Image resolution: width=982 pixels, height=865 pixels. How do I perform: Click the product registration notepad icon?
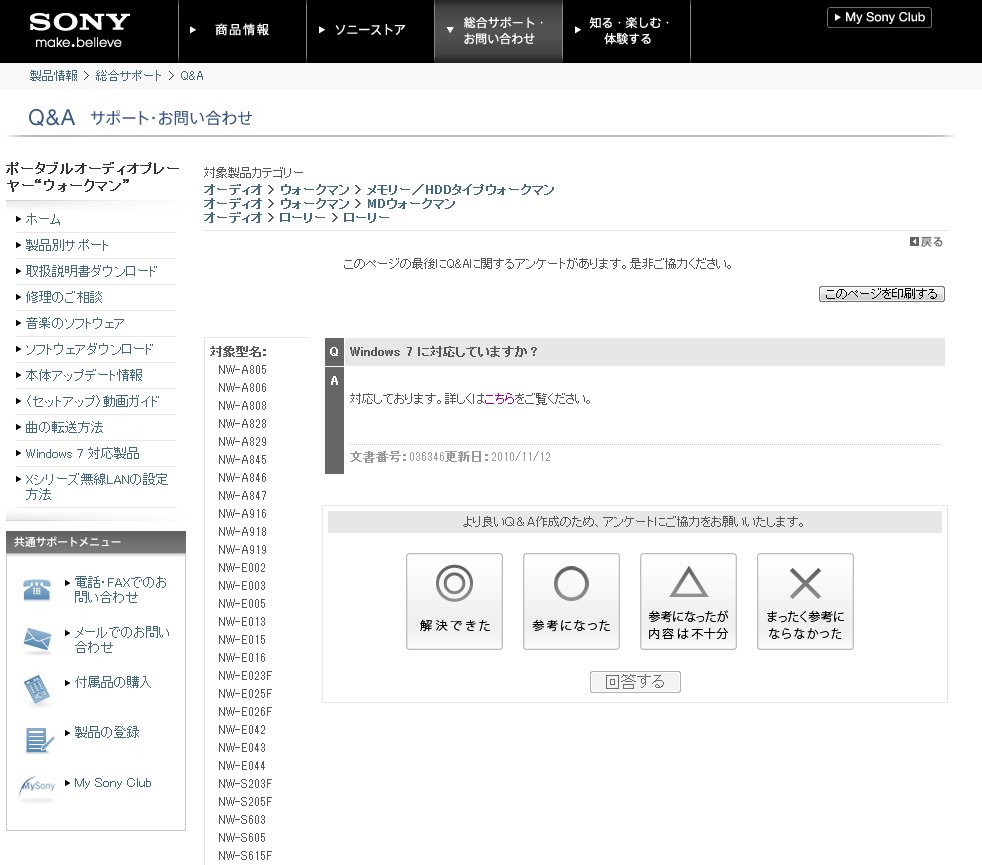39,740
